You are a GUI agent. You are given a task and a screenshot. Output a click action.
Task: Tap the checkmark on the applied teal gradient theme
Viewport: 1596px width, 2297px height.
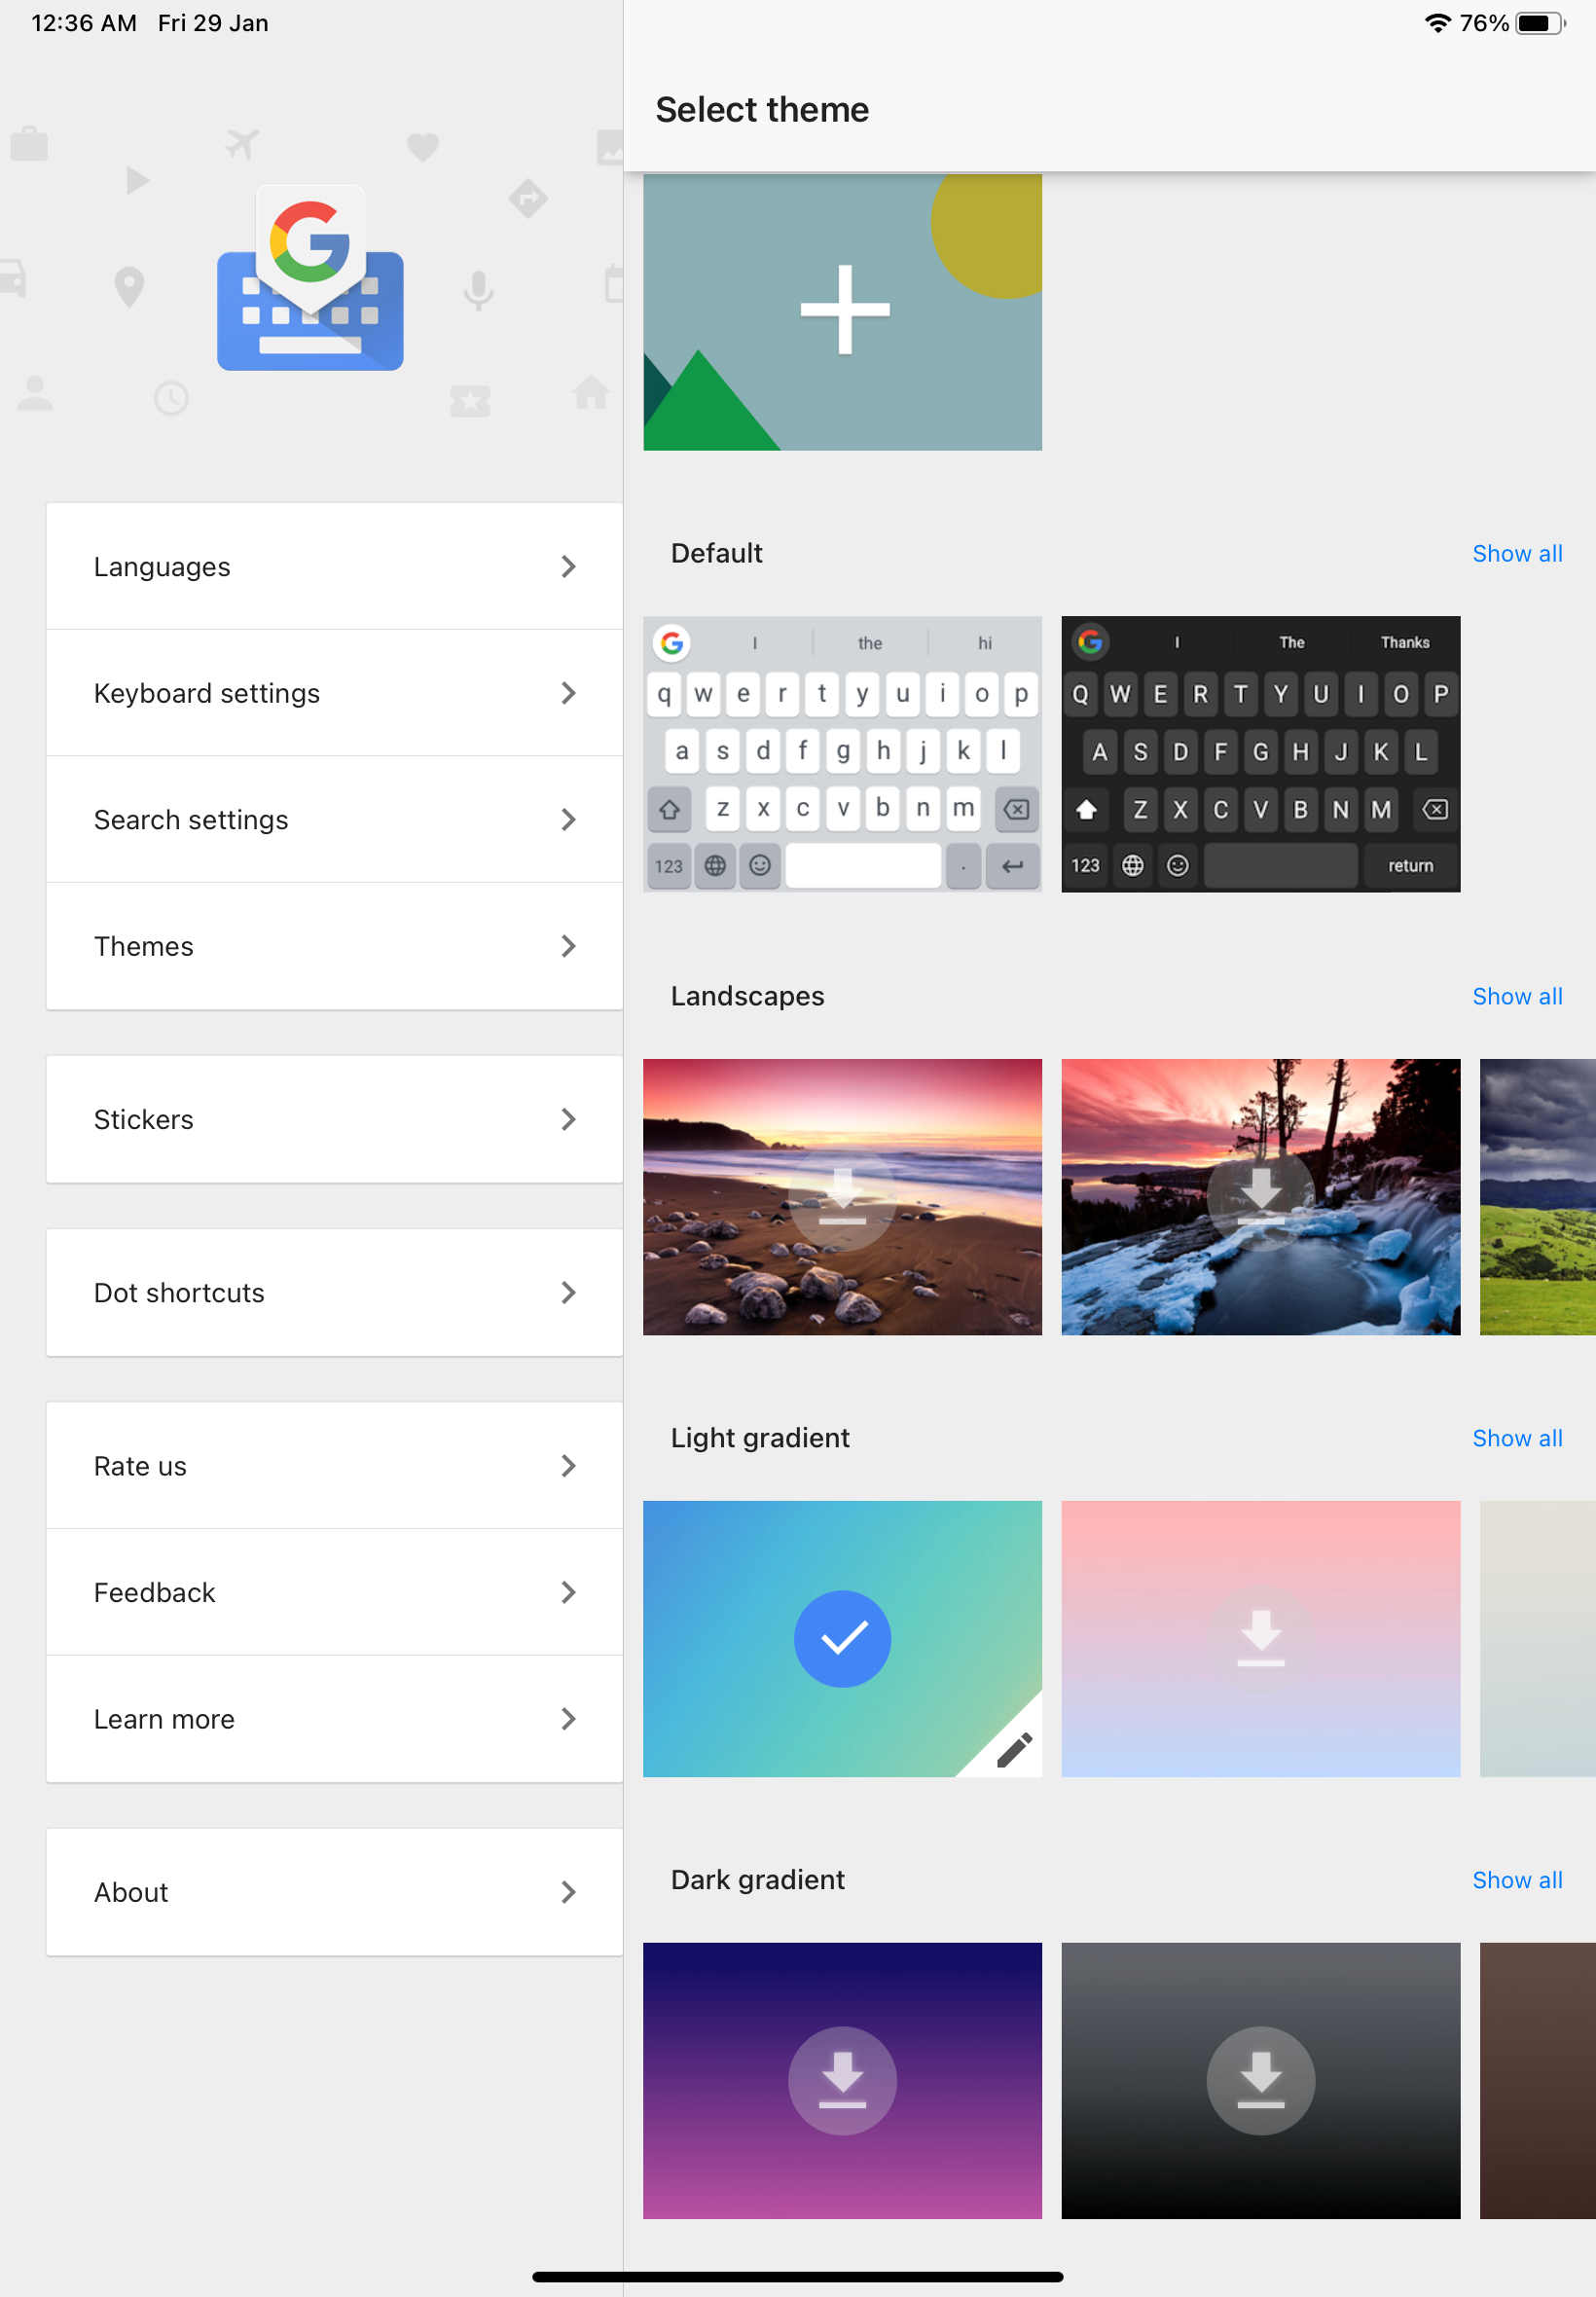(842, 1638)
